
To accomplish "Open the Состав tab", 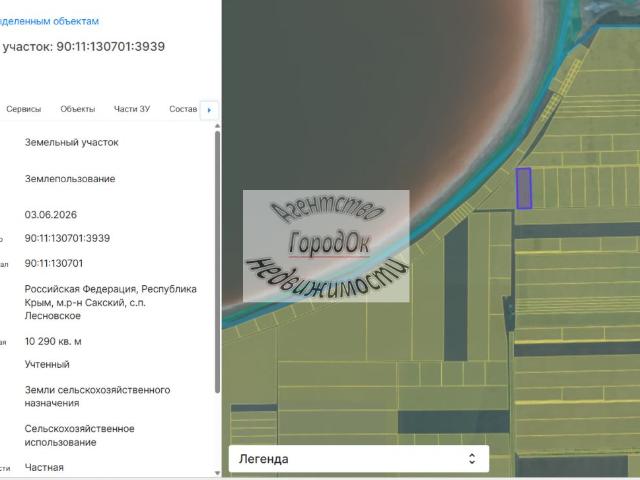I will (183, 109).
